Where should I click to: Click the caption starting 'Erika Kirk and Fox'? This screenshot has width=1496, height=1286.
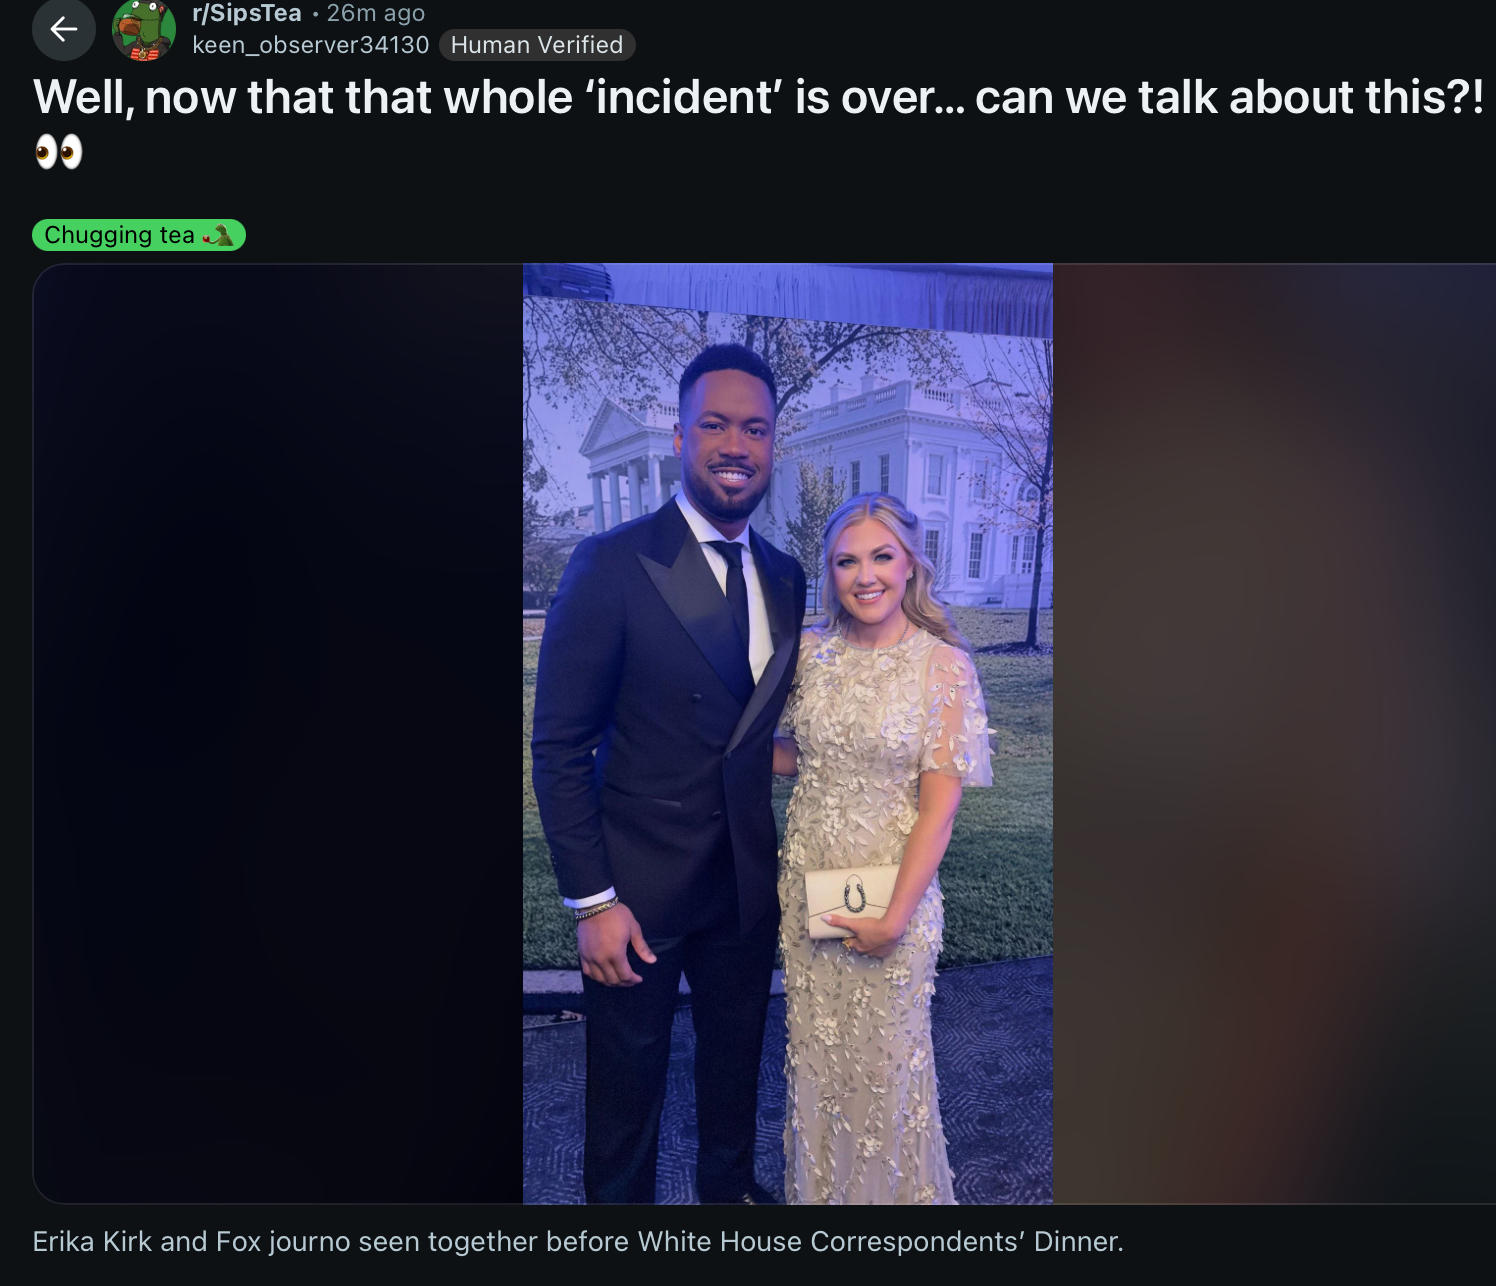tap(578, 1241)
